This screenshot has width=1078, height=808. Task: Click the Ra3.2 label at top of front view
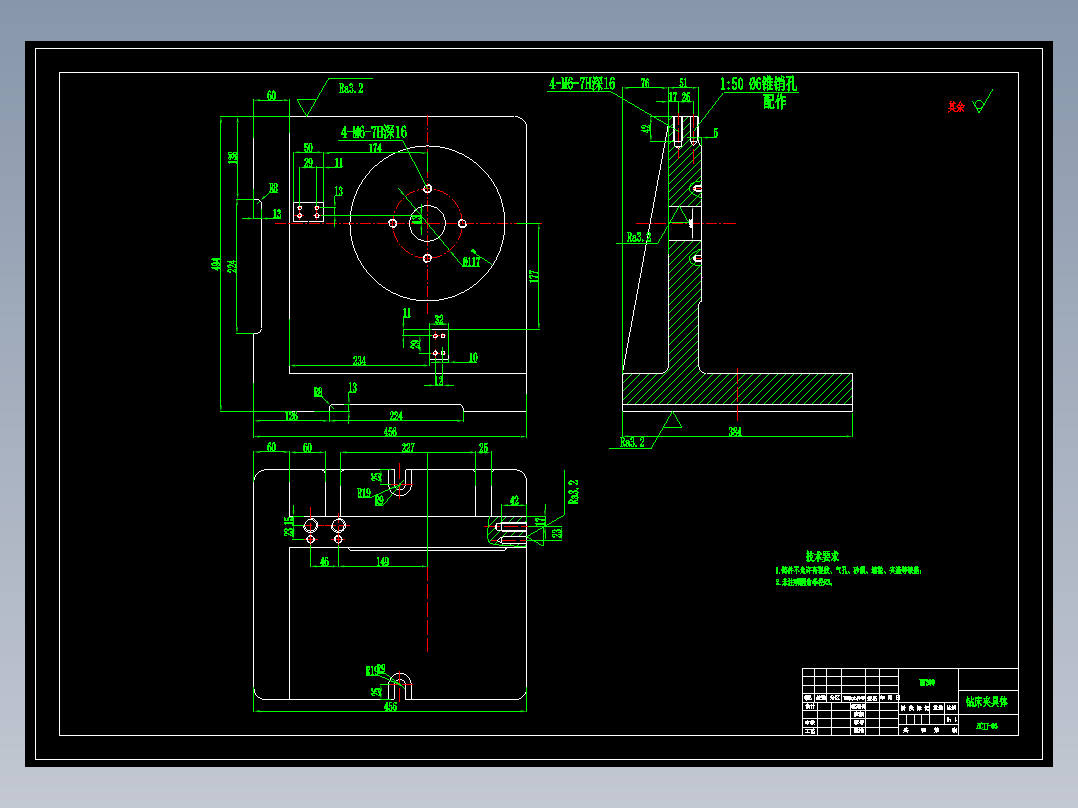(351, 88)
